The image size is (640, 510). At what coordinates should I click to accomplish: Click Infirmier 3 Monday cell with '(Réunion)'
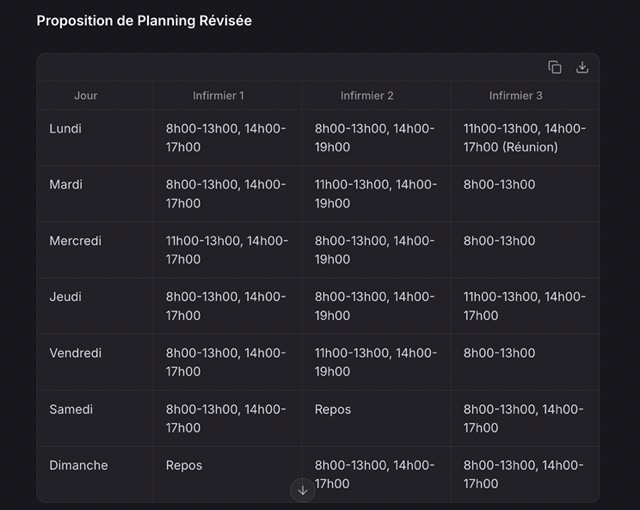click(x=524, y=138)
